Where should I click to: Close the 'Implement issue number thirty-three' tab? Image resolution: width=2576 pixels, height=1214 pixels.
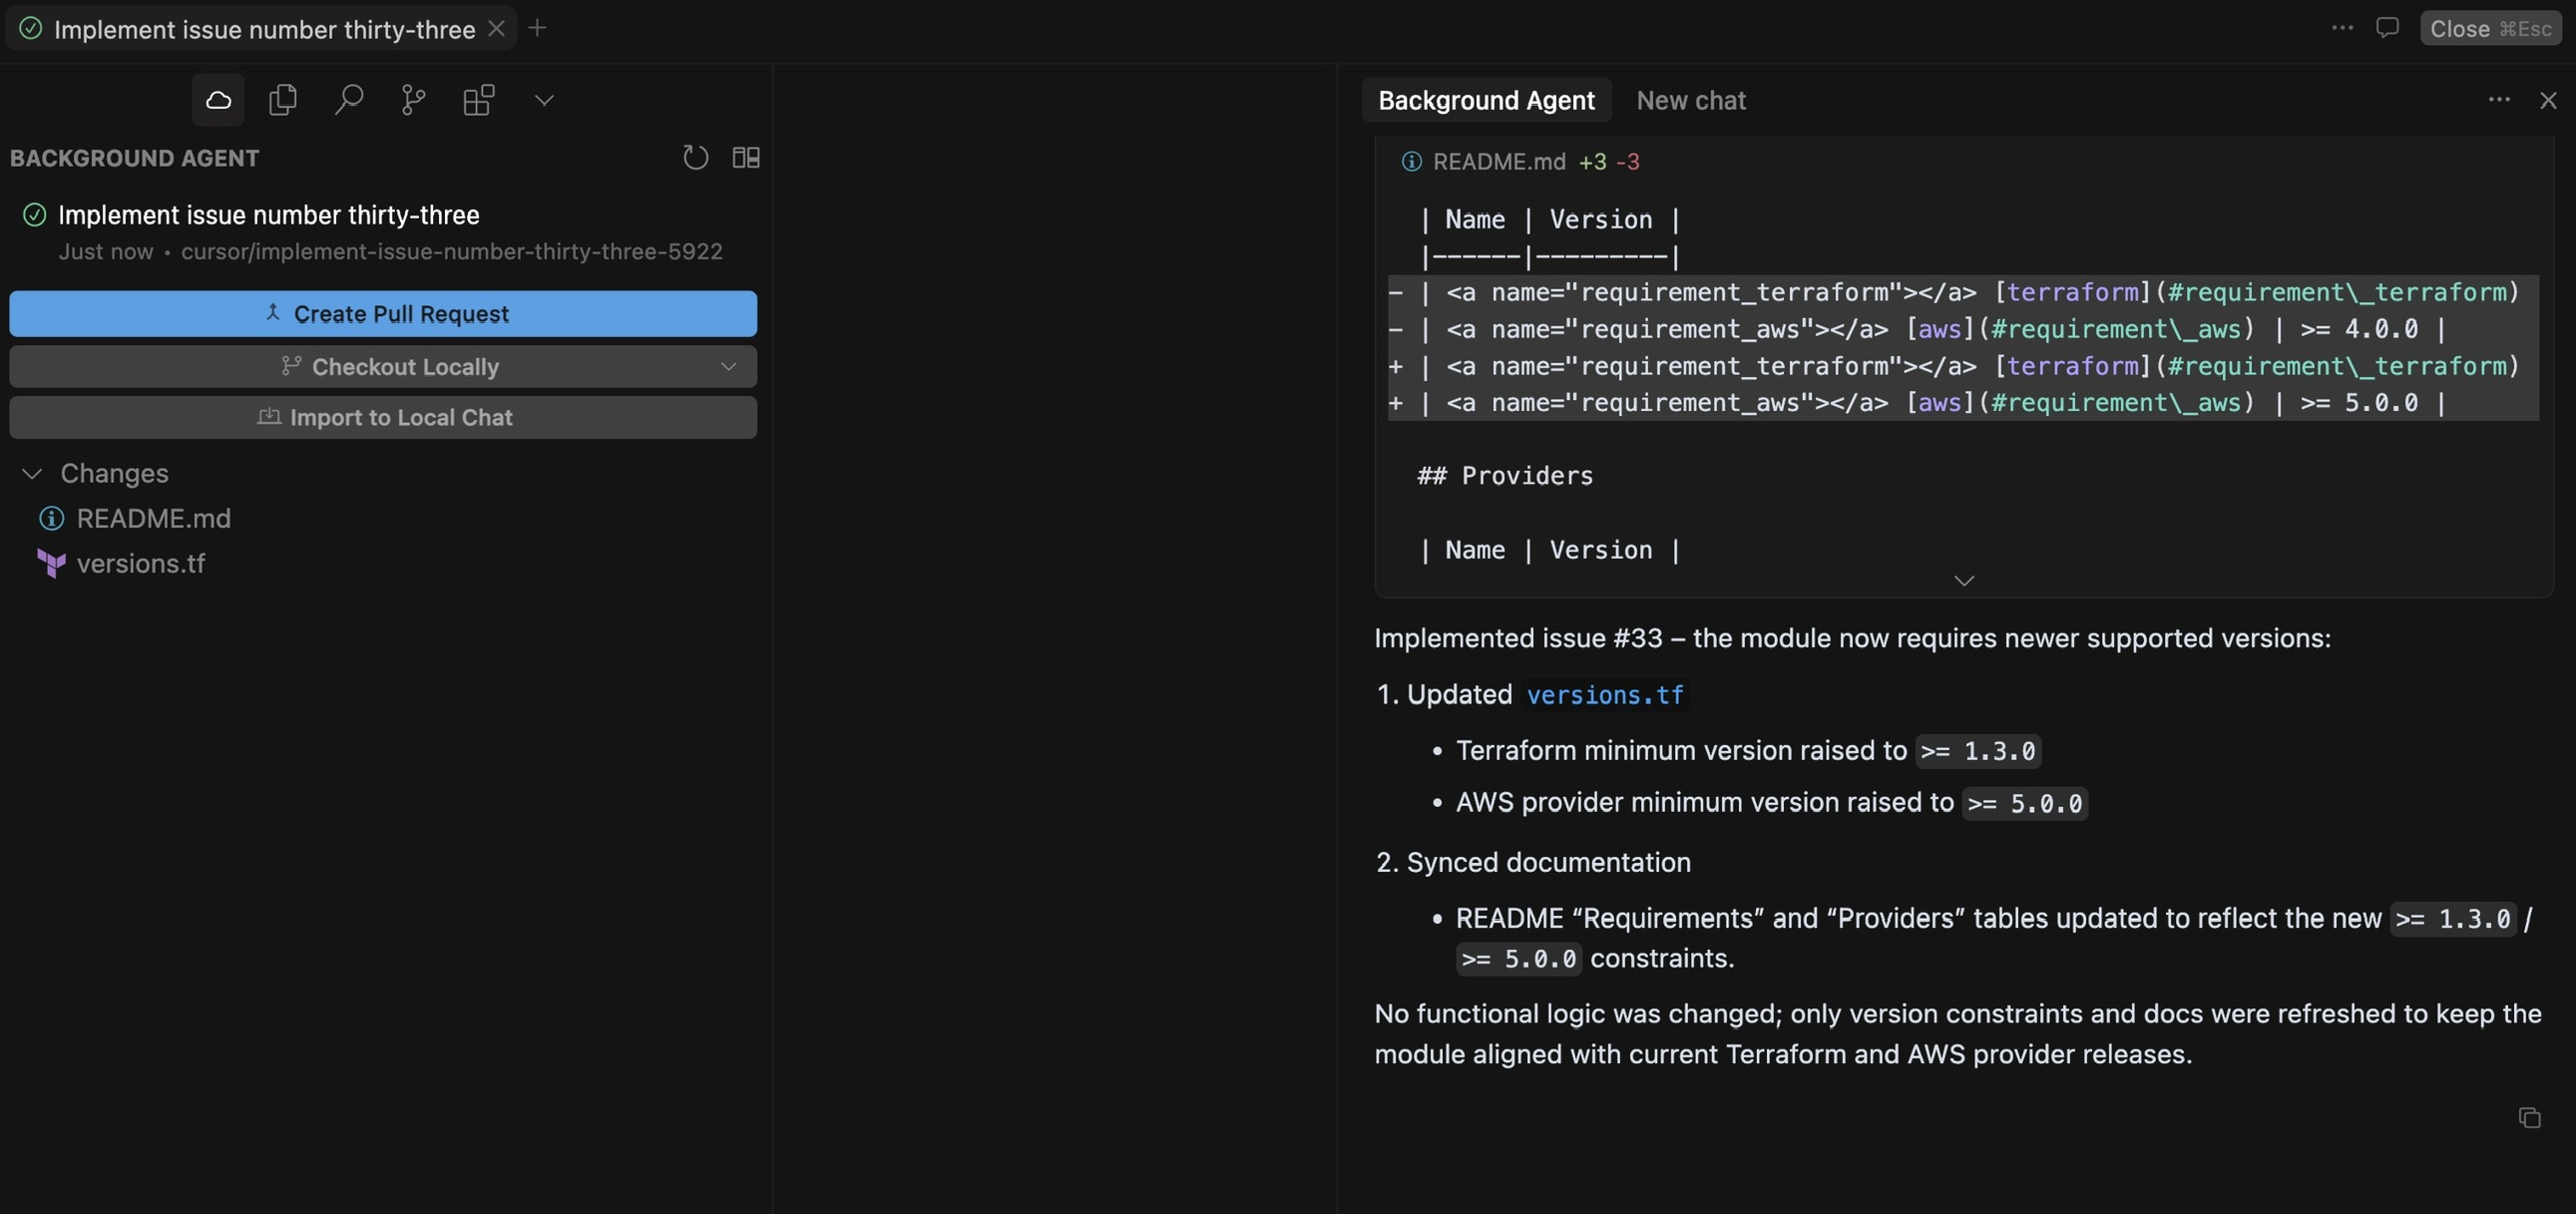coord(496,29)
